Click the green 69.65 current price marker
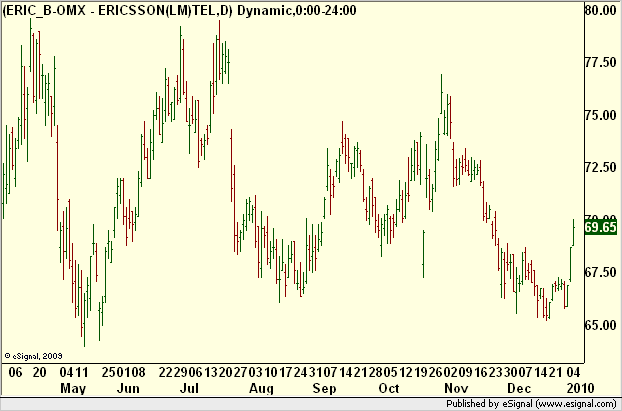The image size is (622, 411). point(601,227)
